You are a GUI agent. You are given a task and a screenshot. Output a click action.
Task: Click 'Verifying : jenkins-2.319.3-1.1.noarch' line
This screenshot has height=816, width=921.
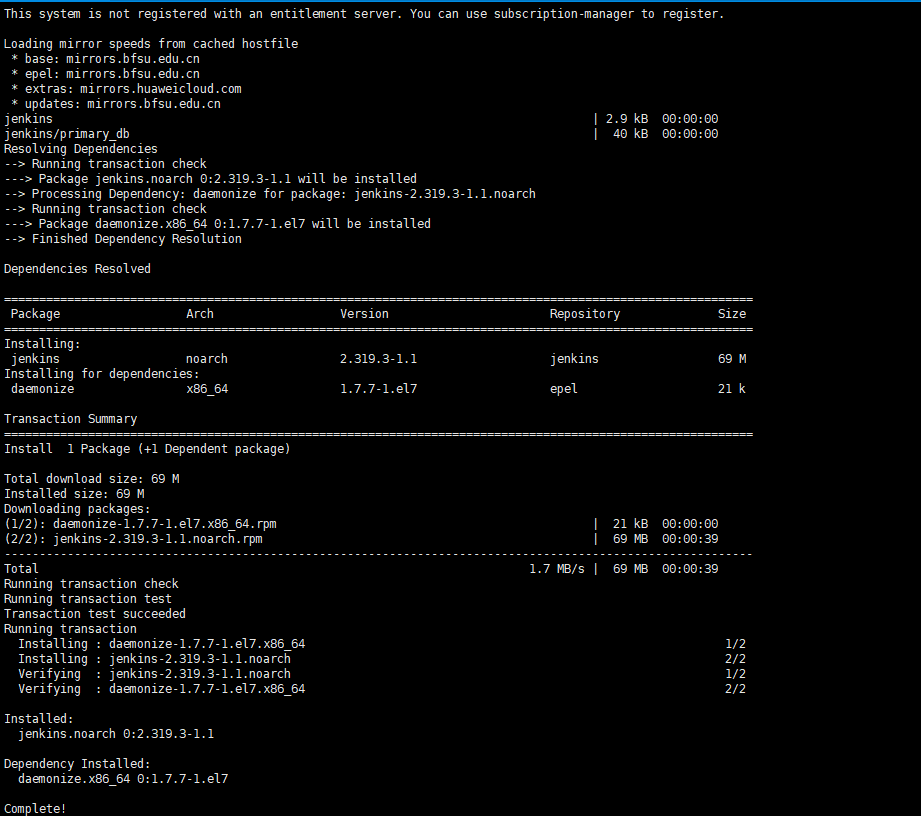(154, 674)
